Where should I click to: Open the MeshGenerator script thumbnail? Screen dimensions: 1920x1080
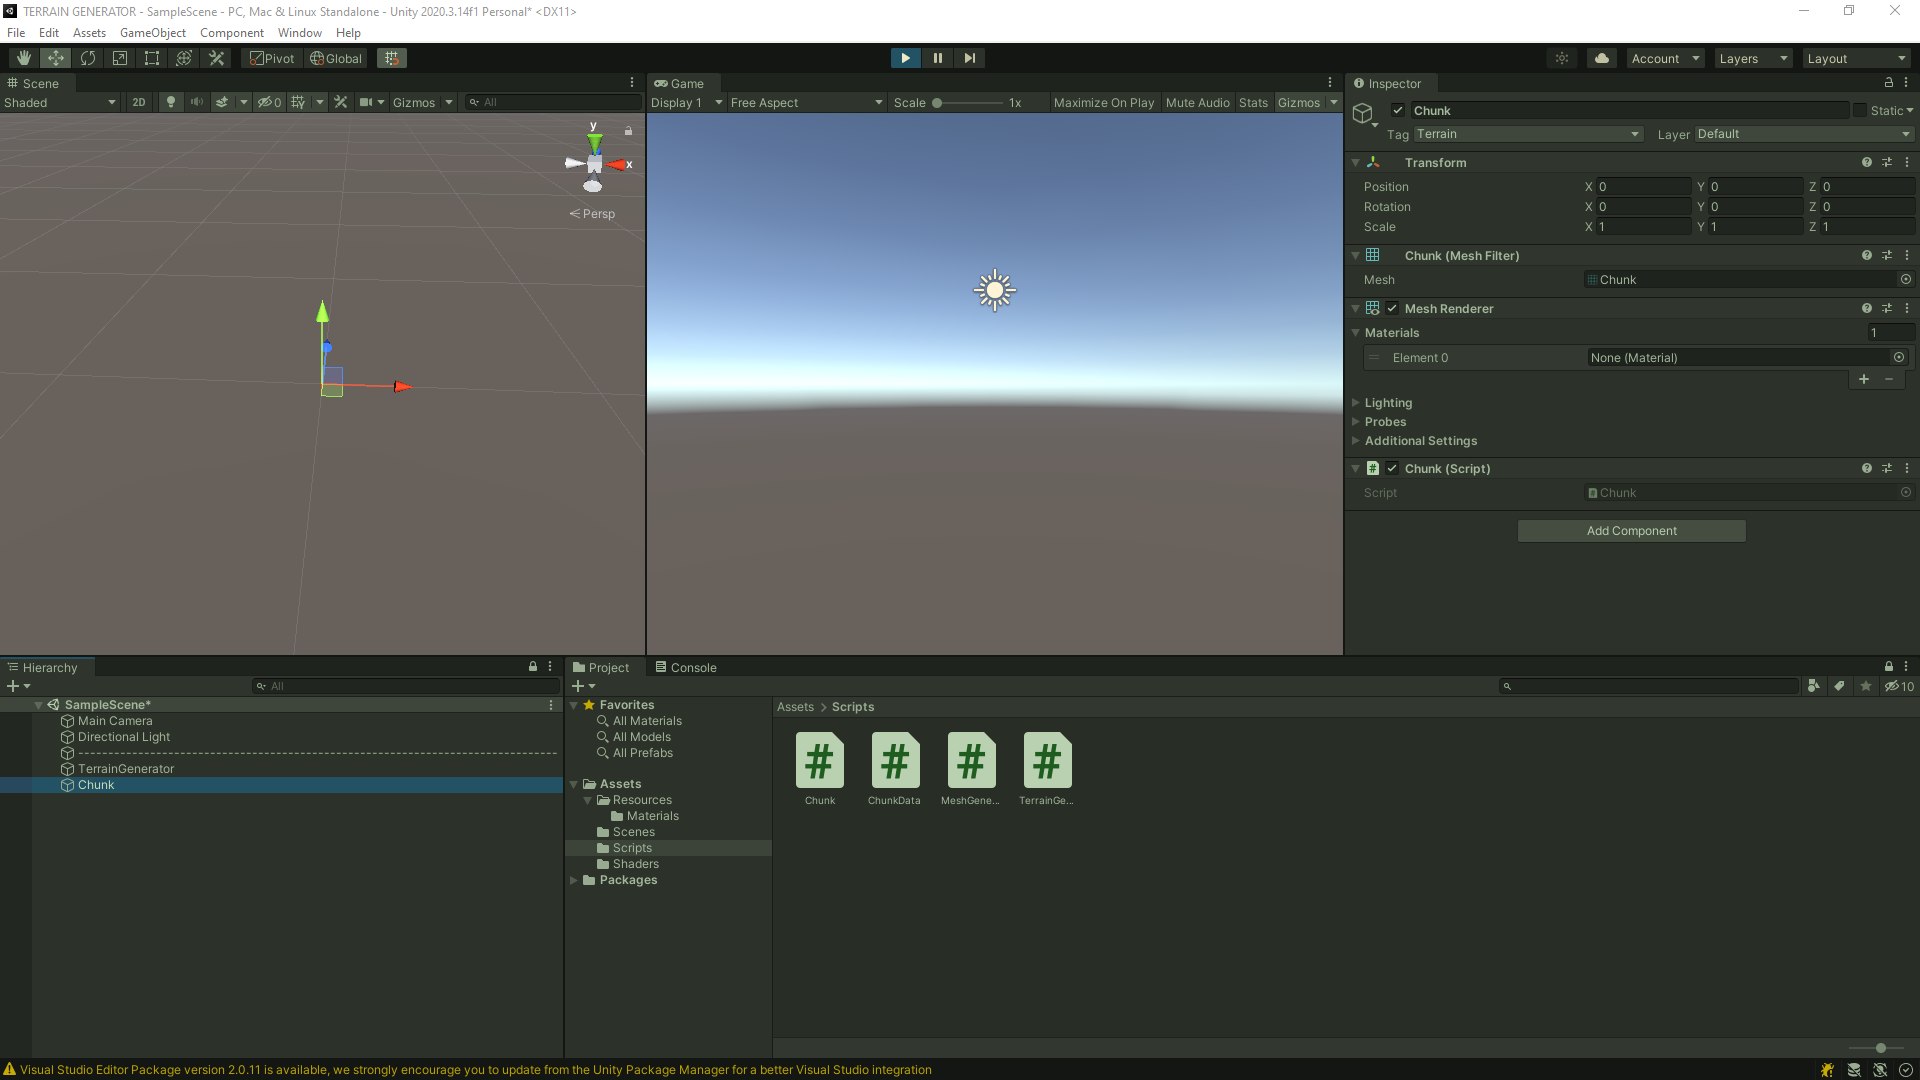pos(970,762)
